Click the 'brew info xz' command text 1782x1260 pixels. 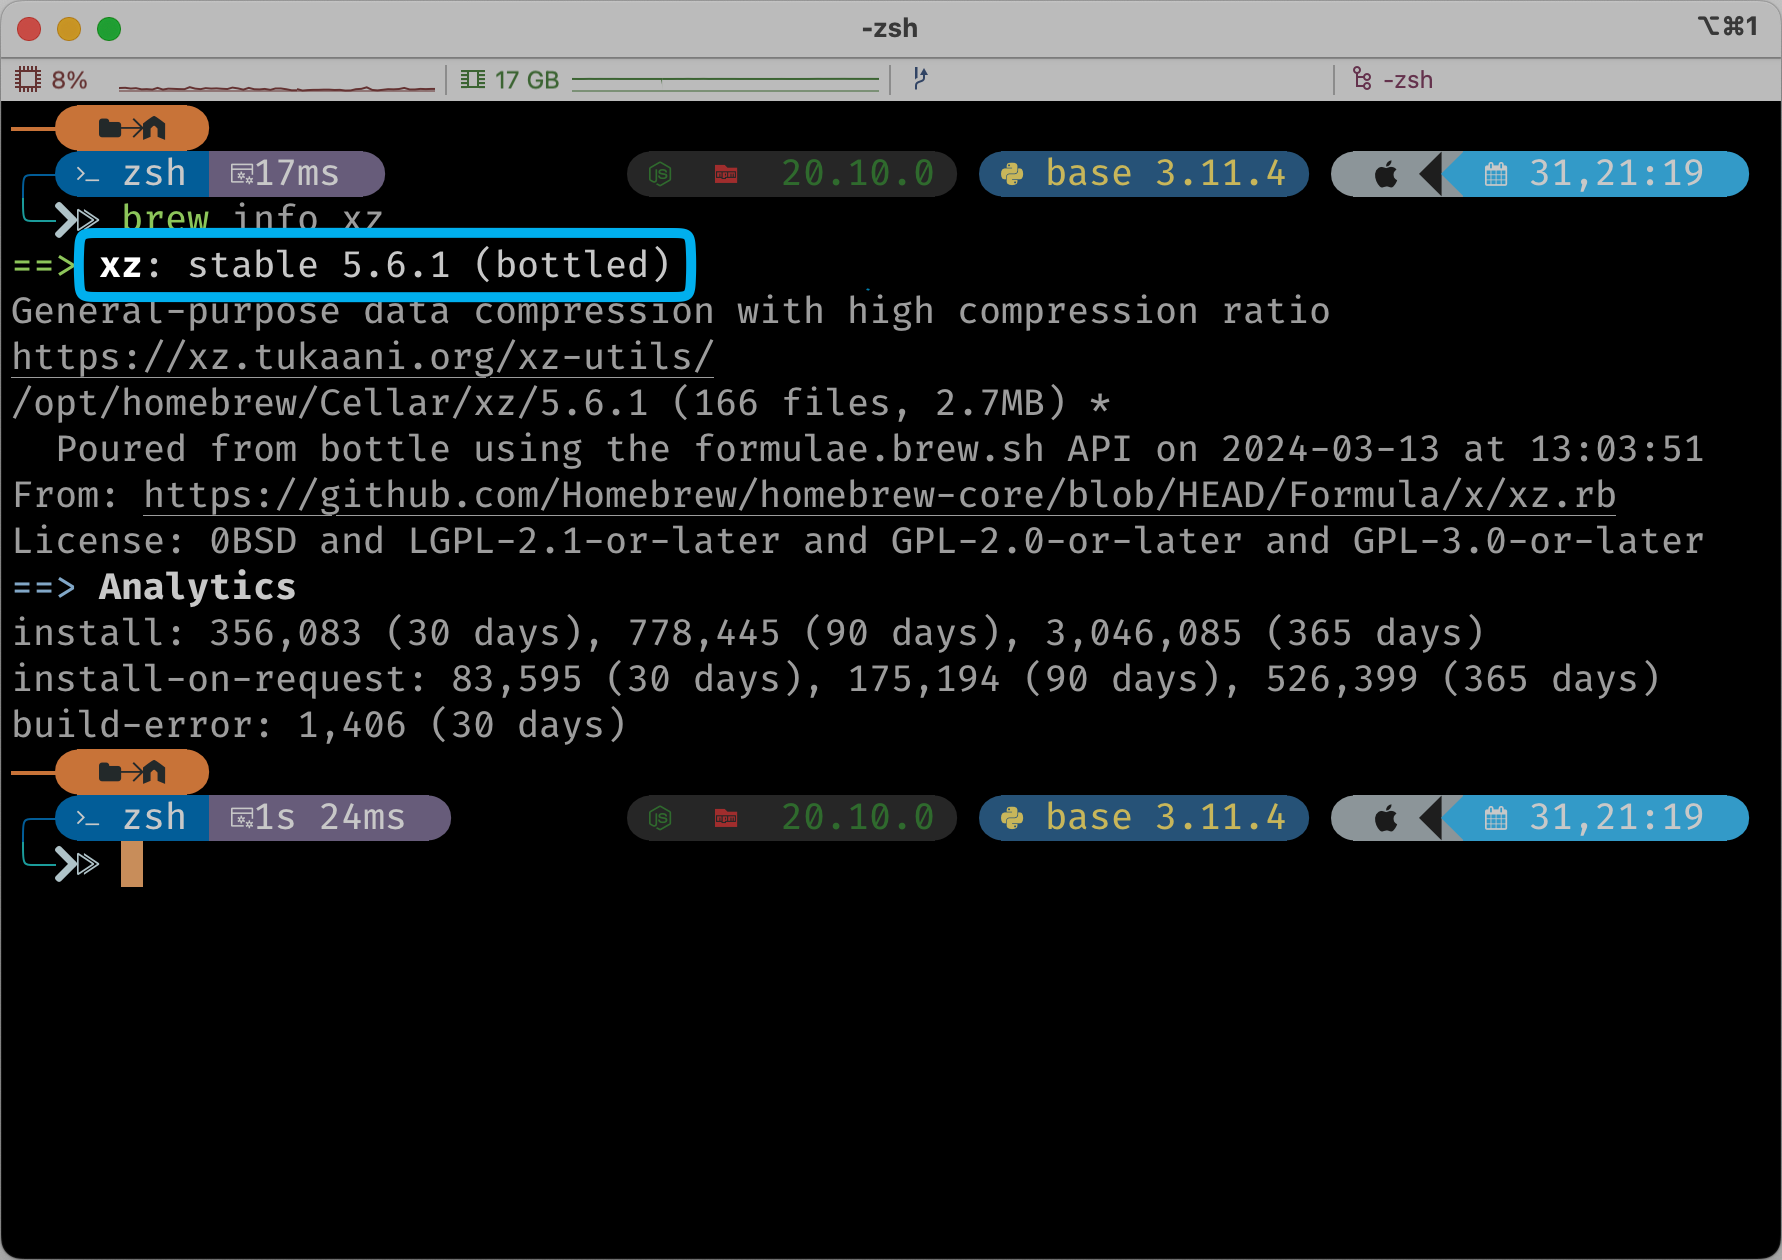click(252, 219)
